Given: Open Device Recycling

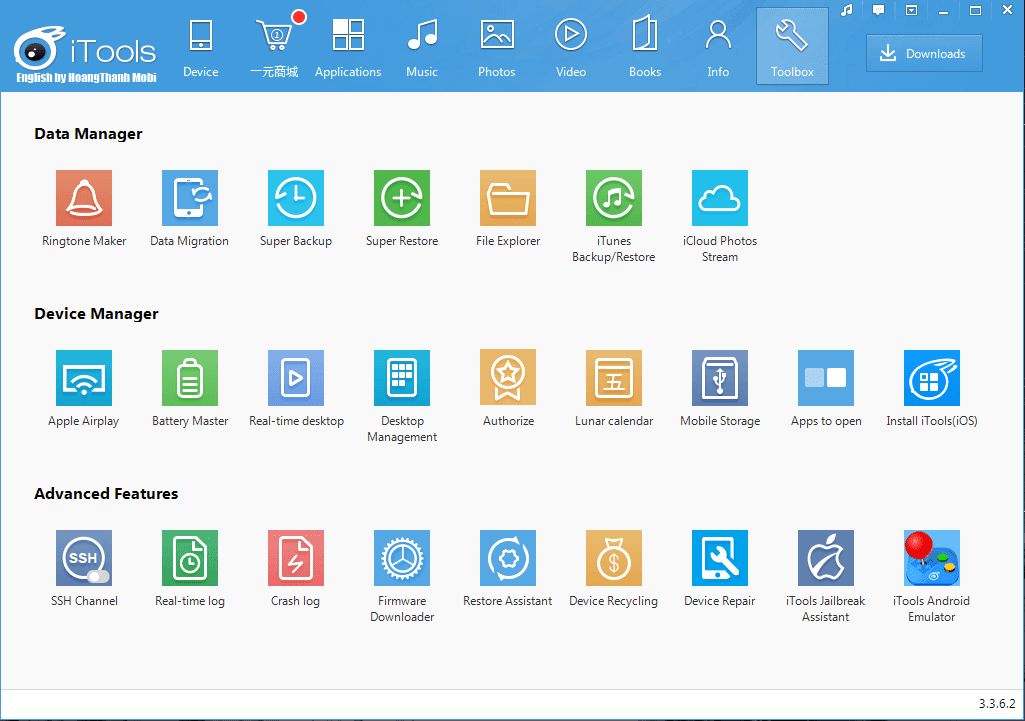Looking at the screenshot, I should (614, 558).
